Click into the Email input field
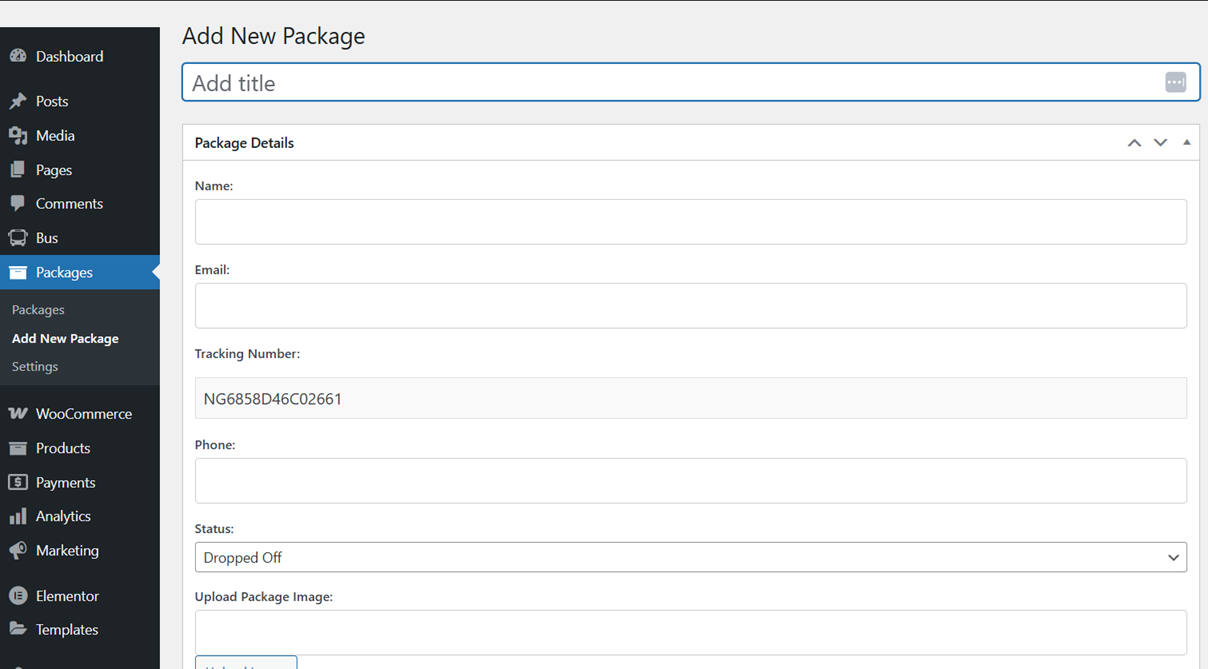Screen dimensions: 1208x669 [x=690, y=306]
